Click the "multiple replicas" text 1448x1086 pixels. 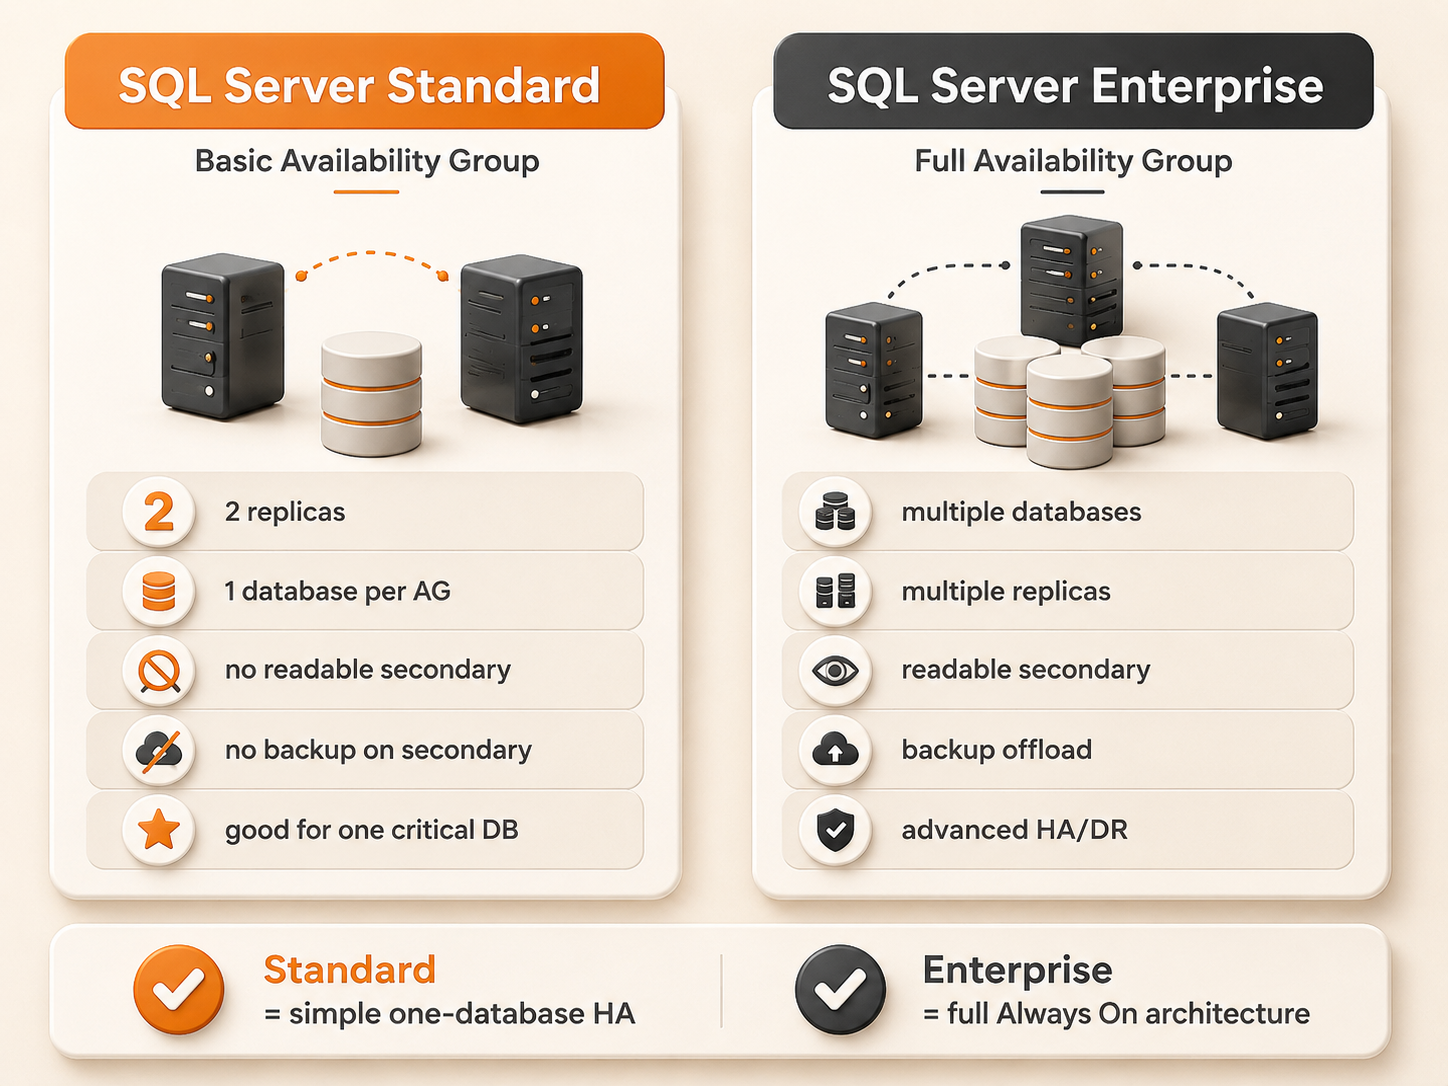pos(1006,591)
